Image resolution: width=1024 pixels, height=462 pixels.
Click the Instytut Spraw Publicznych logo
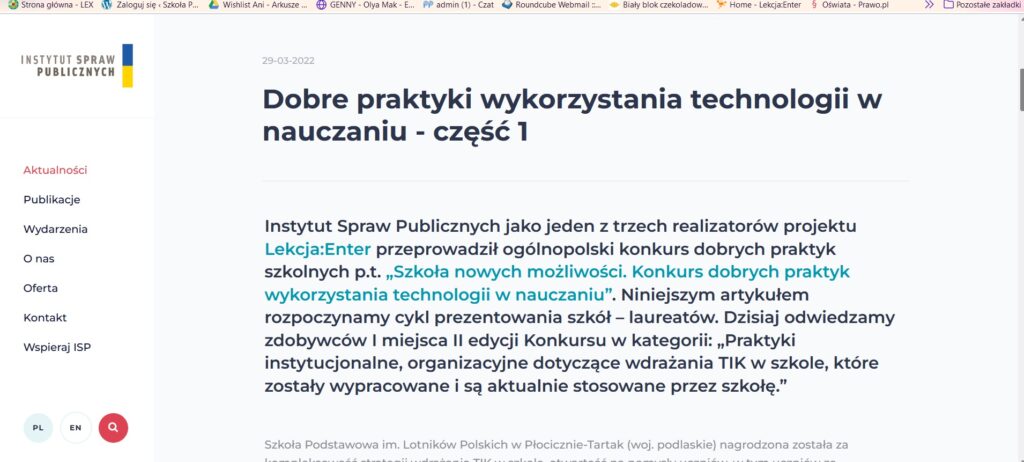77,66
